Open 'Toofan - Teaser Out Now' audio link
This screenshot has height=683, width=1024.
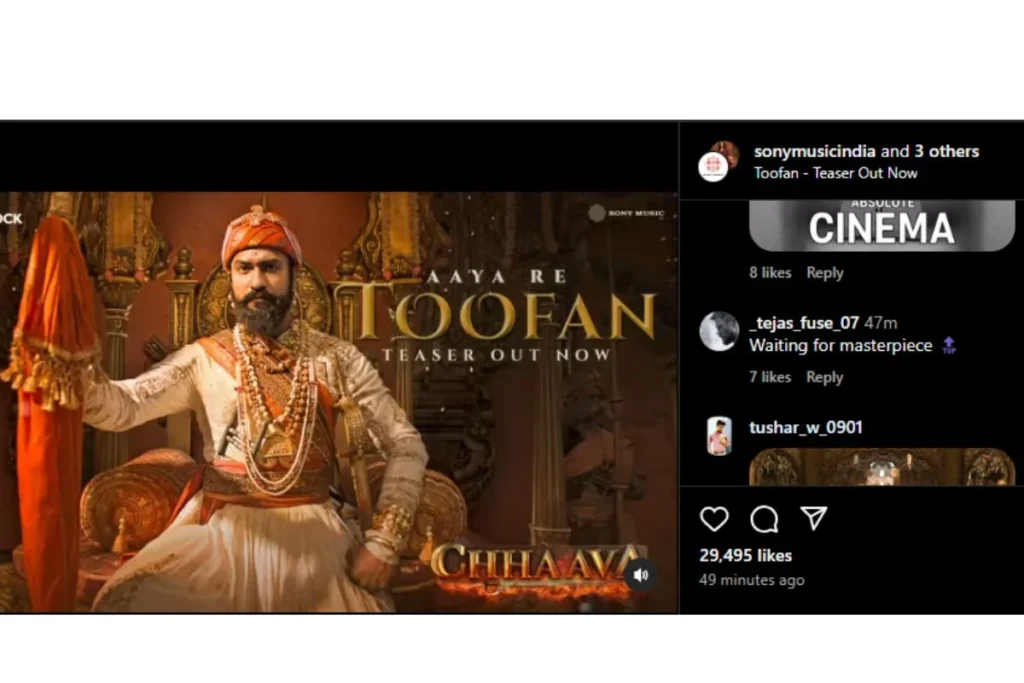coord(835,173)
